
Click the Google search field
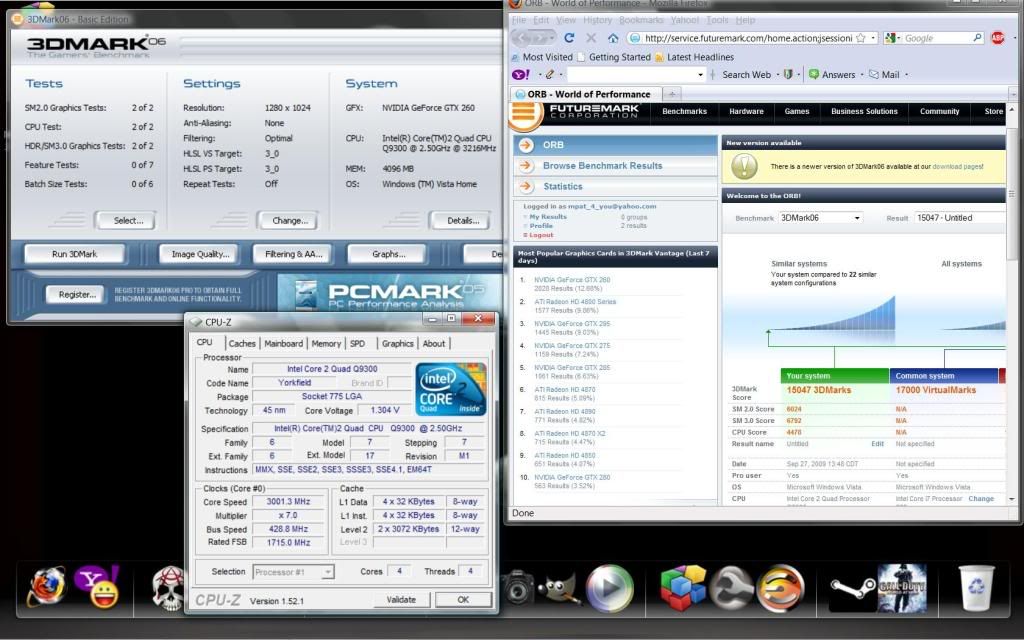pos(937,38)
